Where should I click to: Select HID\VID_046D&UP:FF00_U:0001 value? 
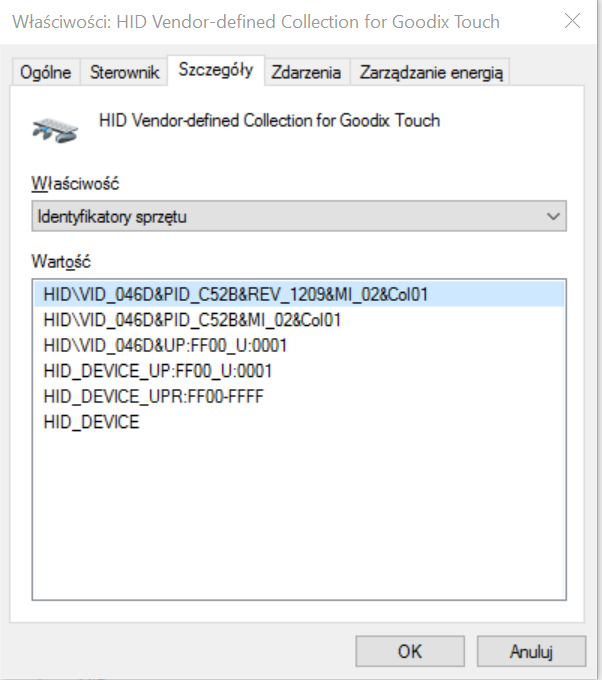pos(165,346)
